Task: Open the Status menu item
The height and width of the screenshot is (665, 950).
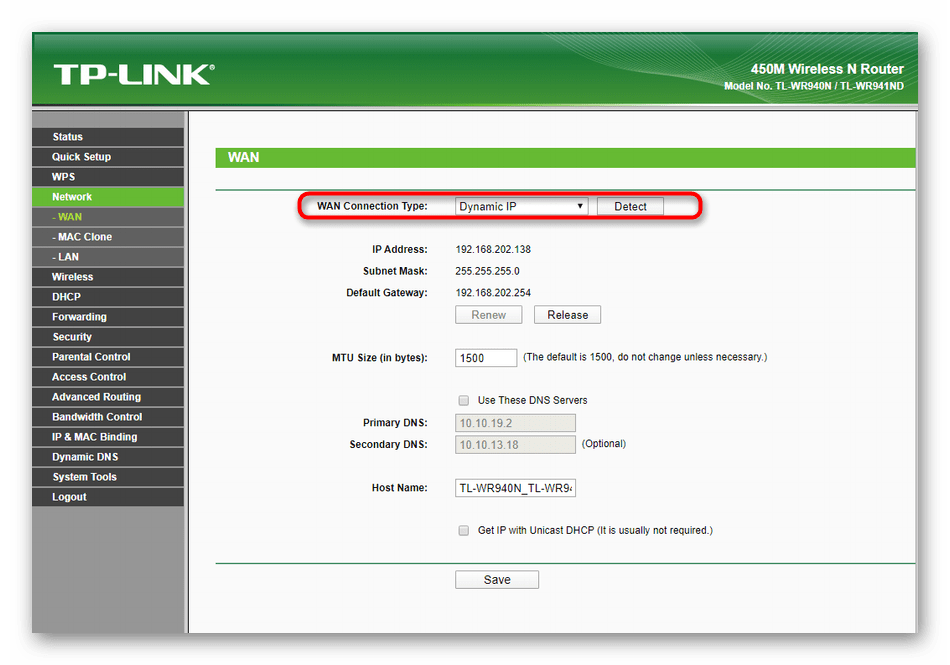Action: pos(108,137)
